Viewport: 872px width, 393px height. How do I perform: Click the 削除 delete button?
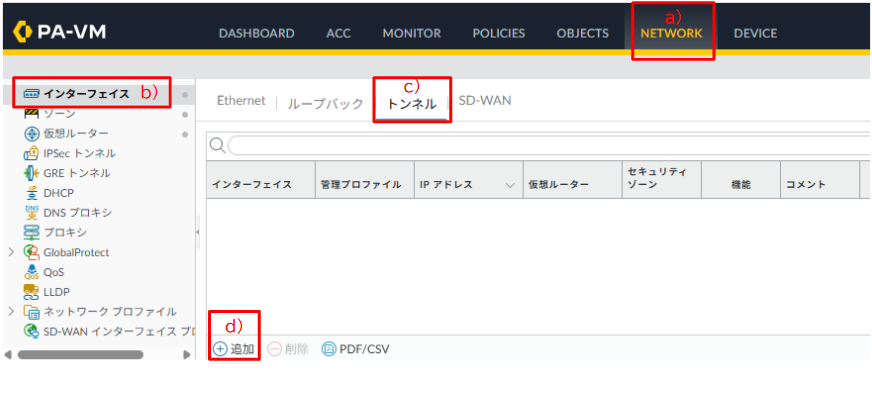288,349
